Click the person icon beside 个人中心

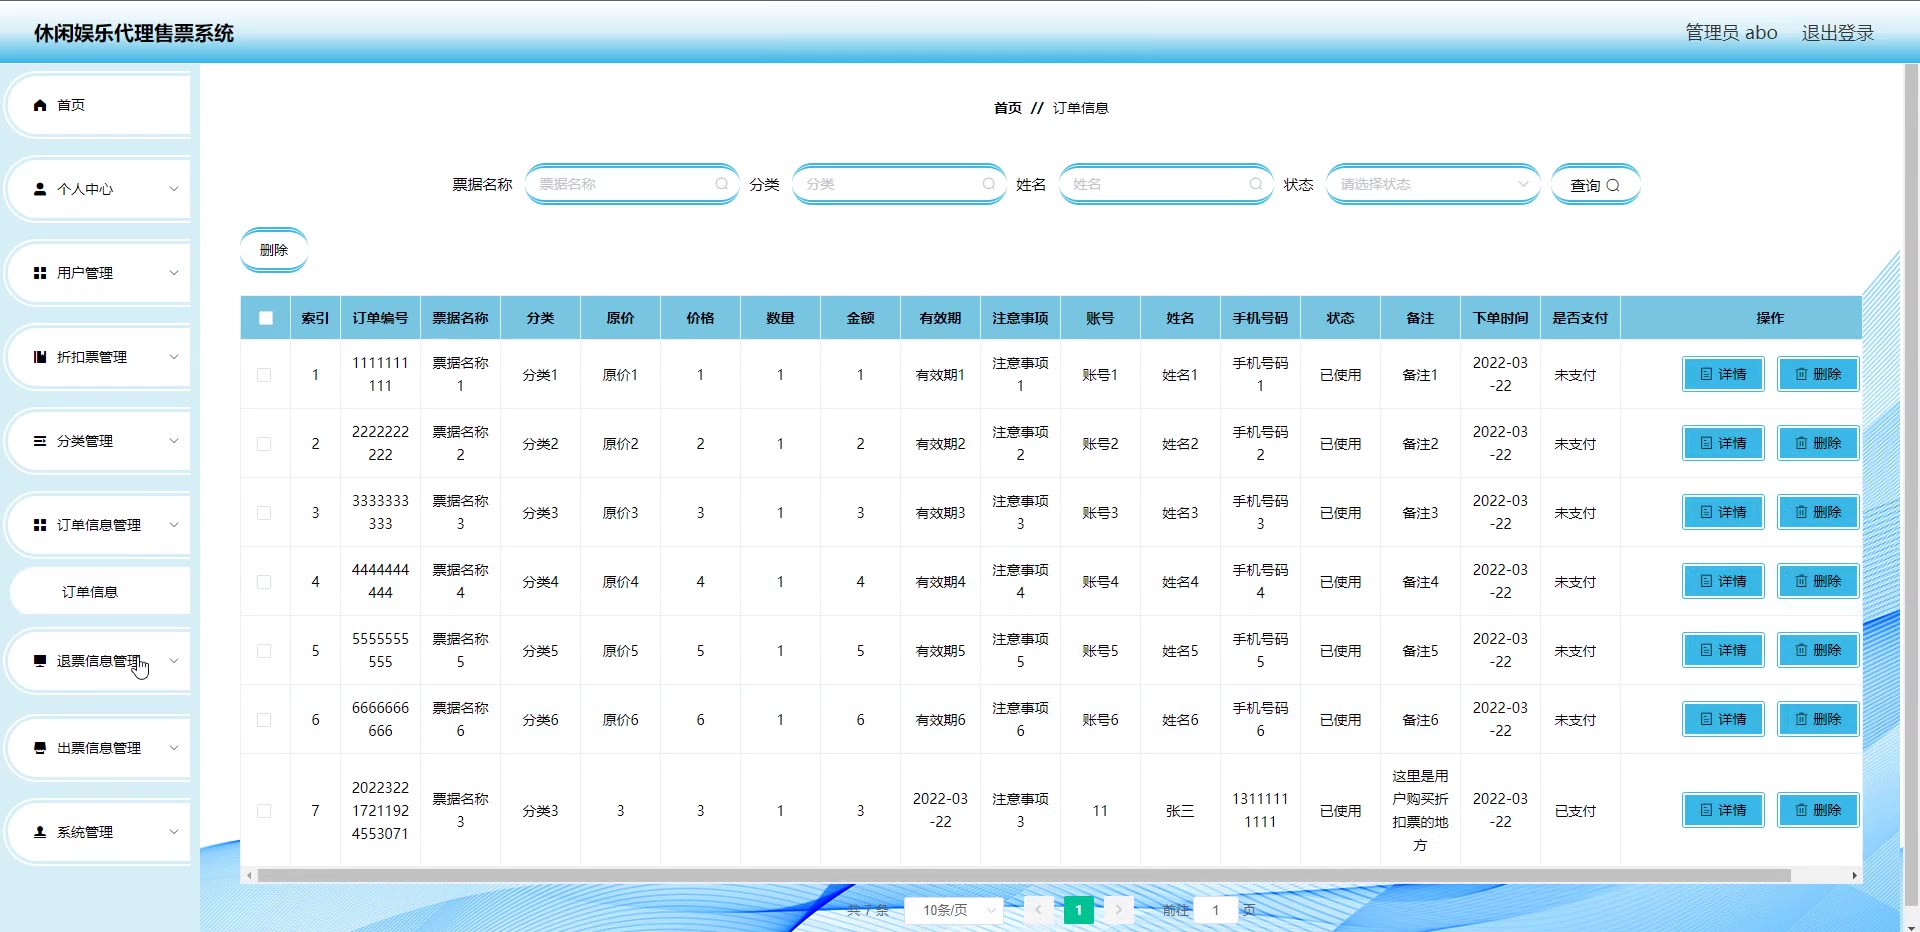pyautogui.click(x=40, y=189)
